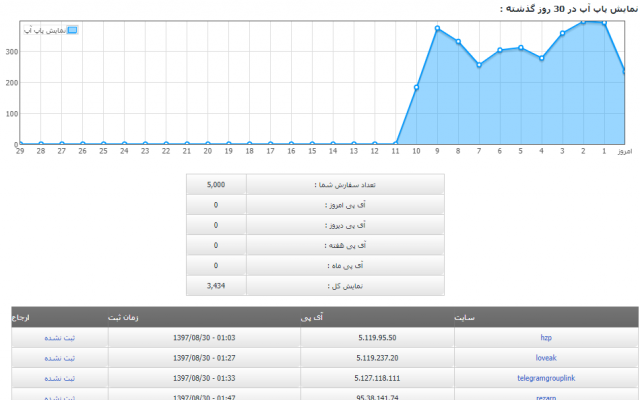
Task: Open the ثبت نشده link in the hzp row
Action: (x=60, y=338)
